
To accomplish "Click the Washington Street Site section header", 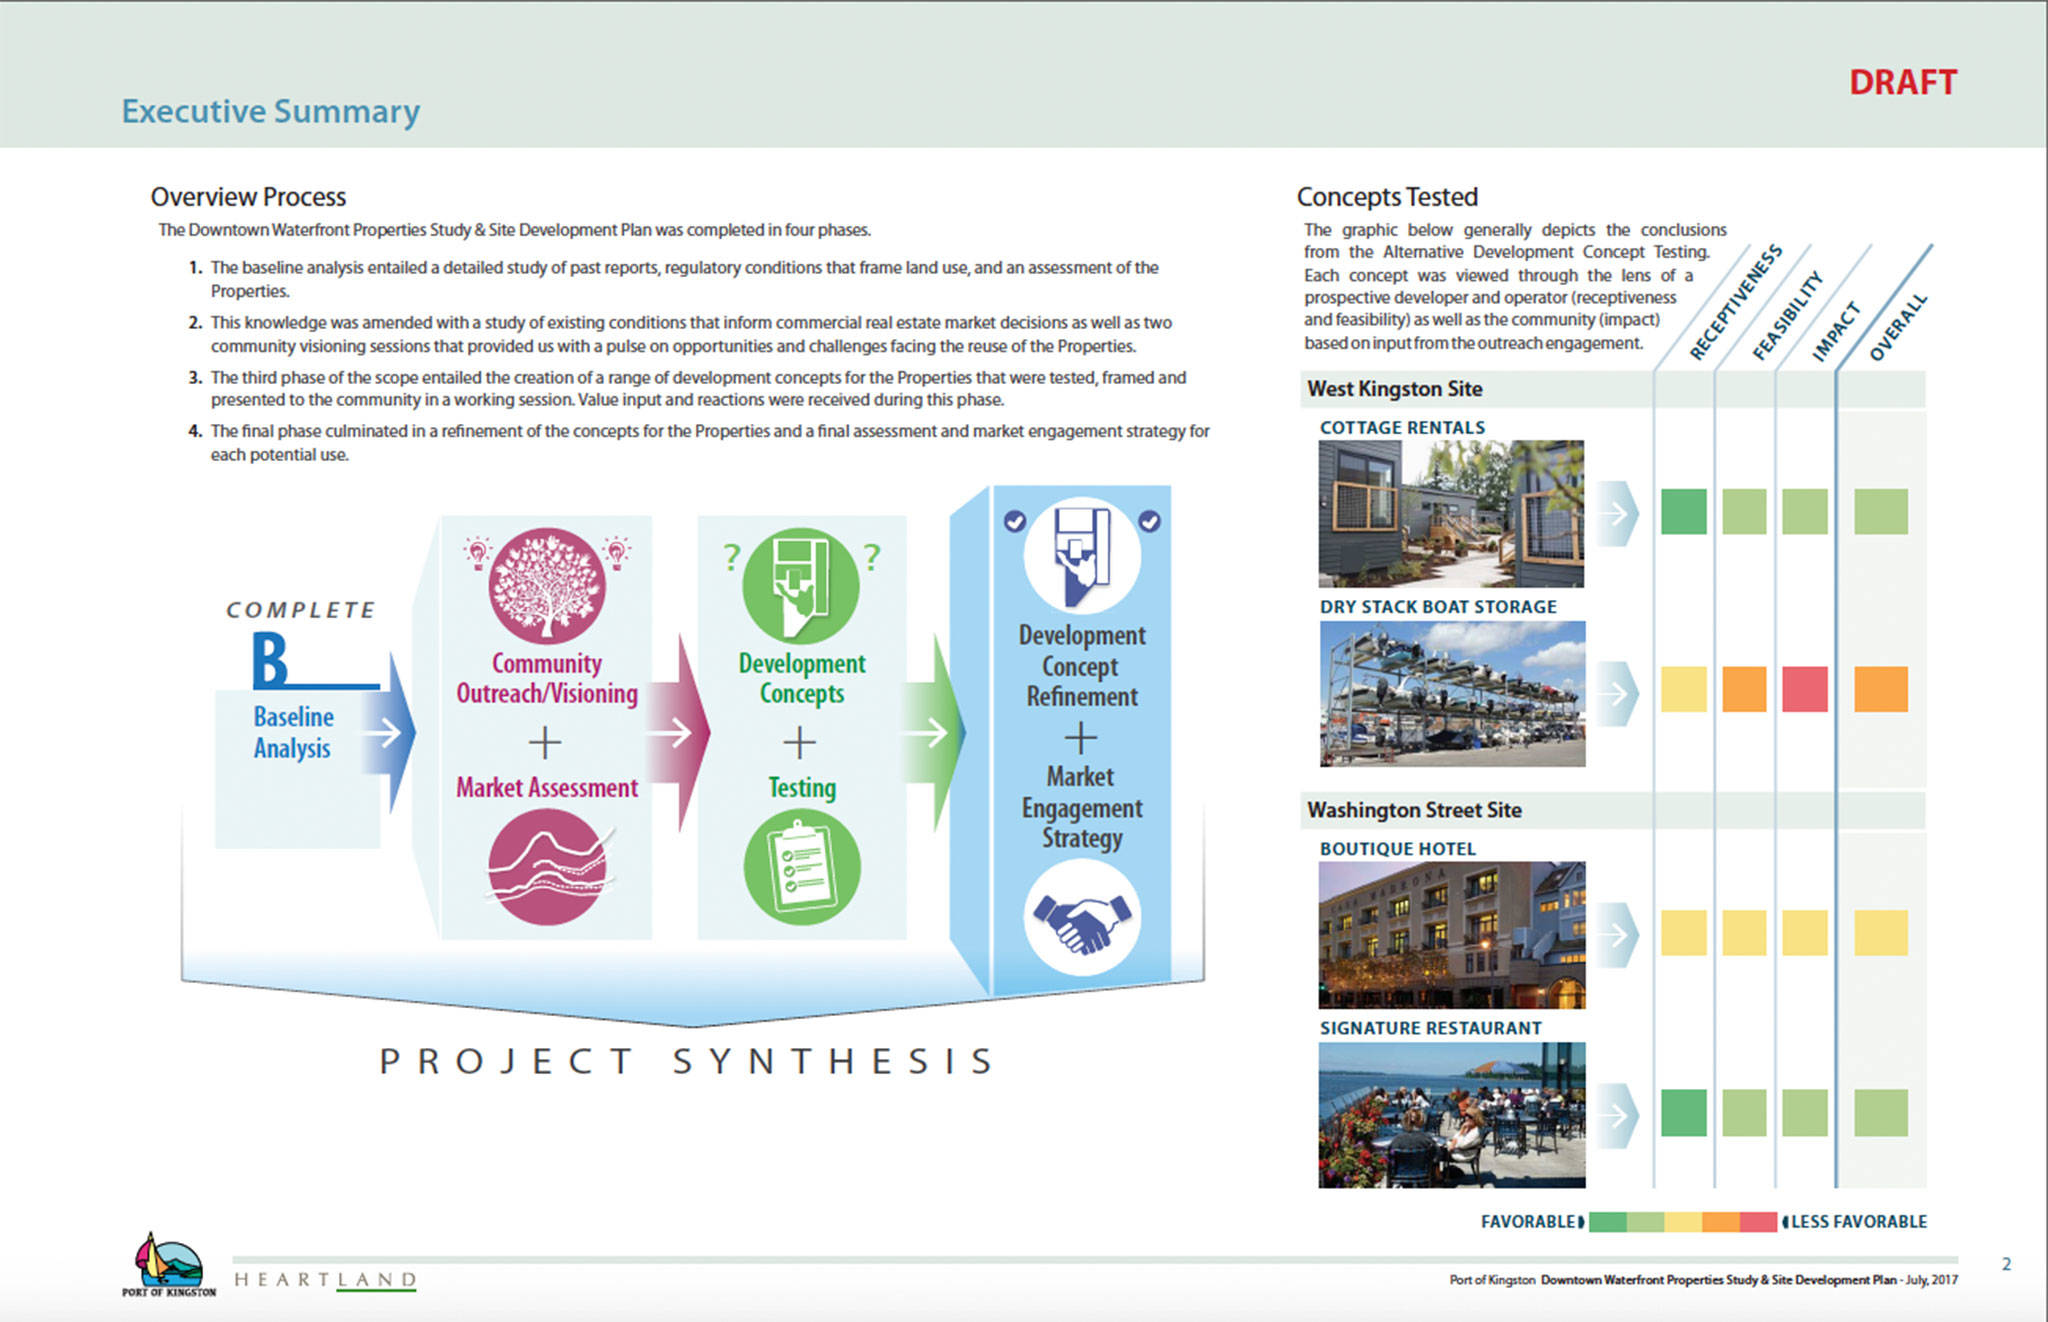I will tap(1414, 810).
